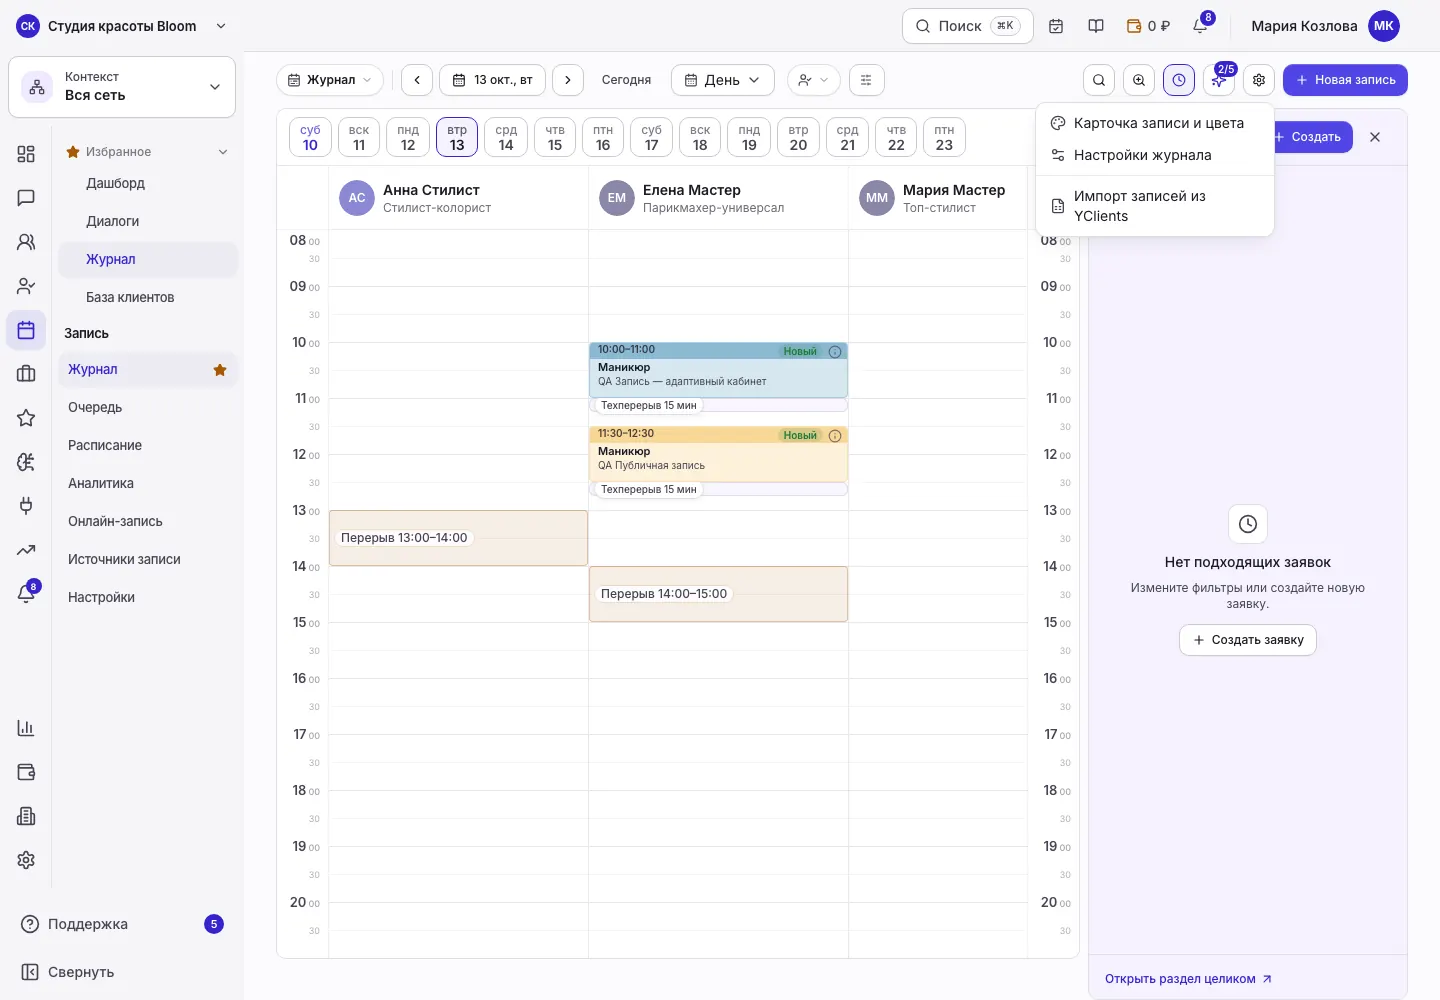
Task: Open the Открыть раздел целиком link
Action: pos(1188,979)
